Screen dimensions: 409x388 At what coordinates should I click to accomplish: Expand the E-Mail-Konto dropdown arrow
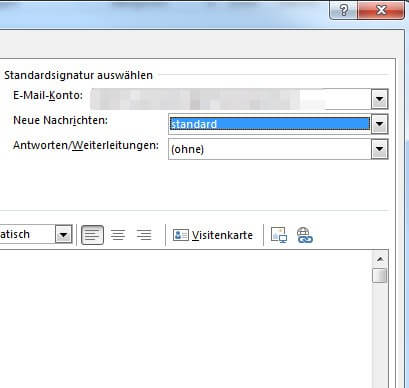pyautogui.click(x=379, y=99)
